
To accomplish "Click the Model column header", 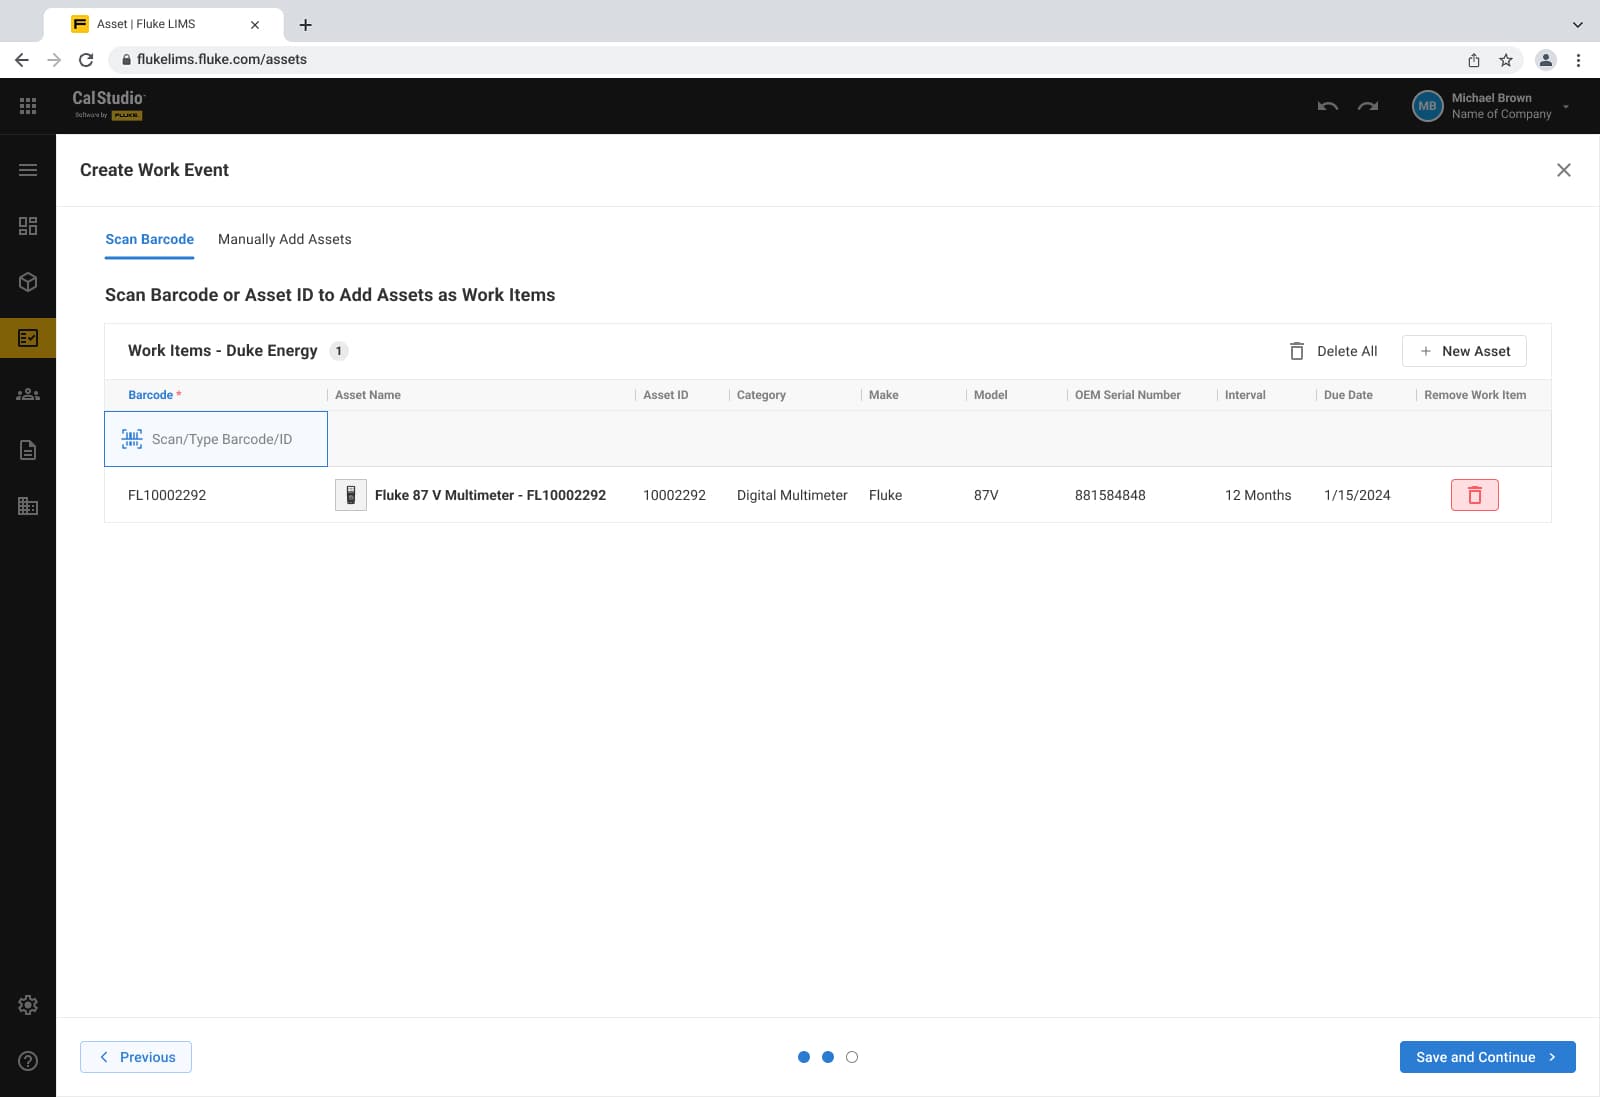I will pyautogui.click(x=991, y=395).
